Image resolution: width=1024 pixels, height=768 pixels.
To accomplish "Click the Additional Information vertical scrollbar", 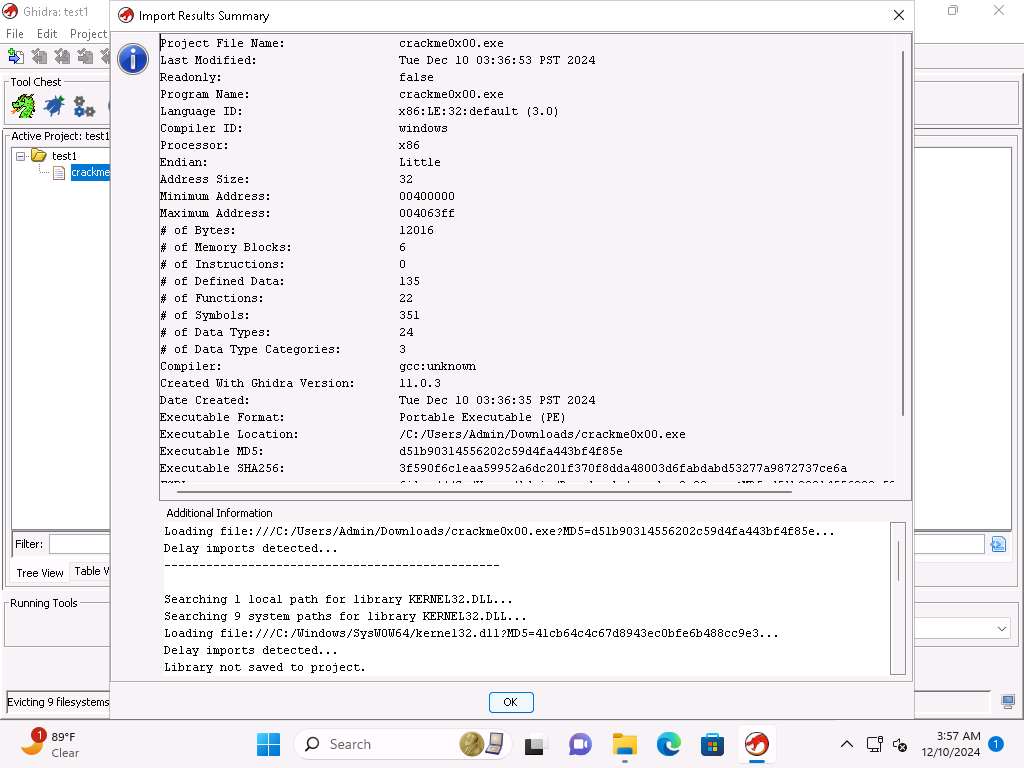I will 897,562.
